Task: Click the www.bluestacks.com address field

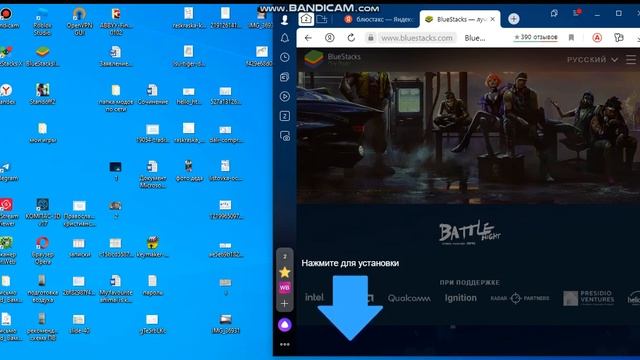Action: [417, 38]
